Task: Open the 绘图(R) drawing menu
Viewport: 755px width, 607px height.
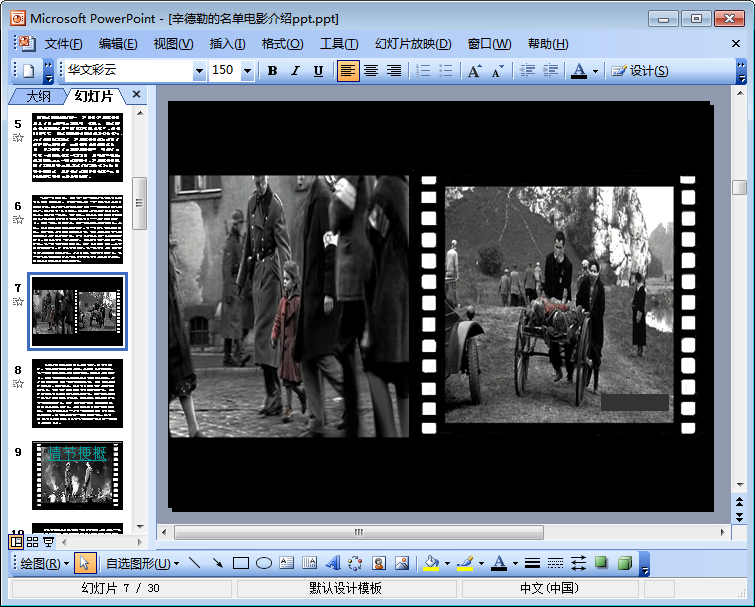Action: (x=44, y=563)
